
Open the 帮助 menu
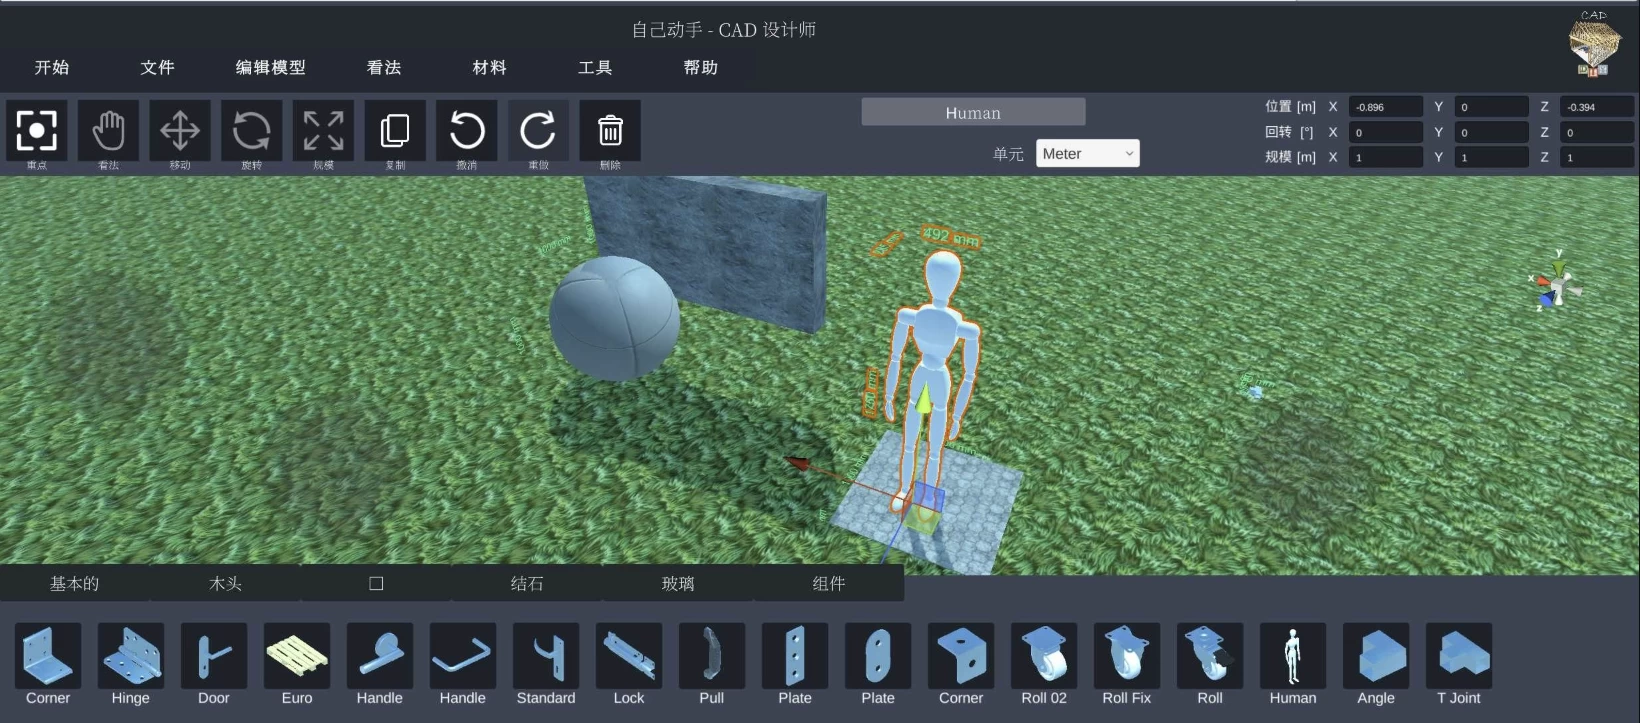[x=700, y=68]
